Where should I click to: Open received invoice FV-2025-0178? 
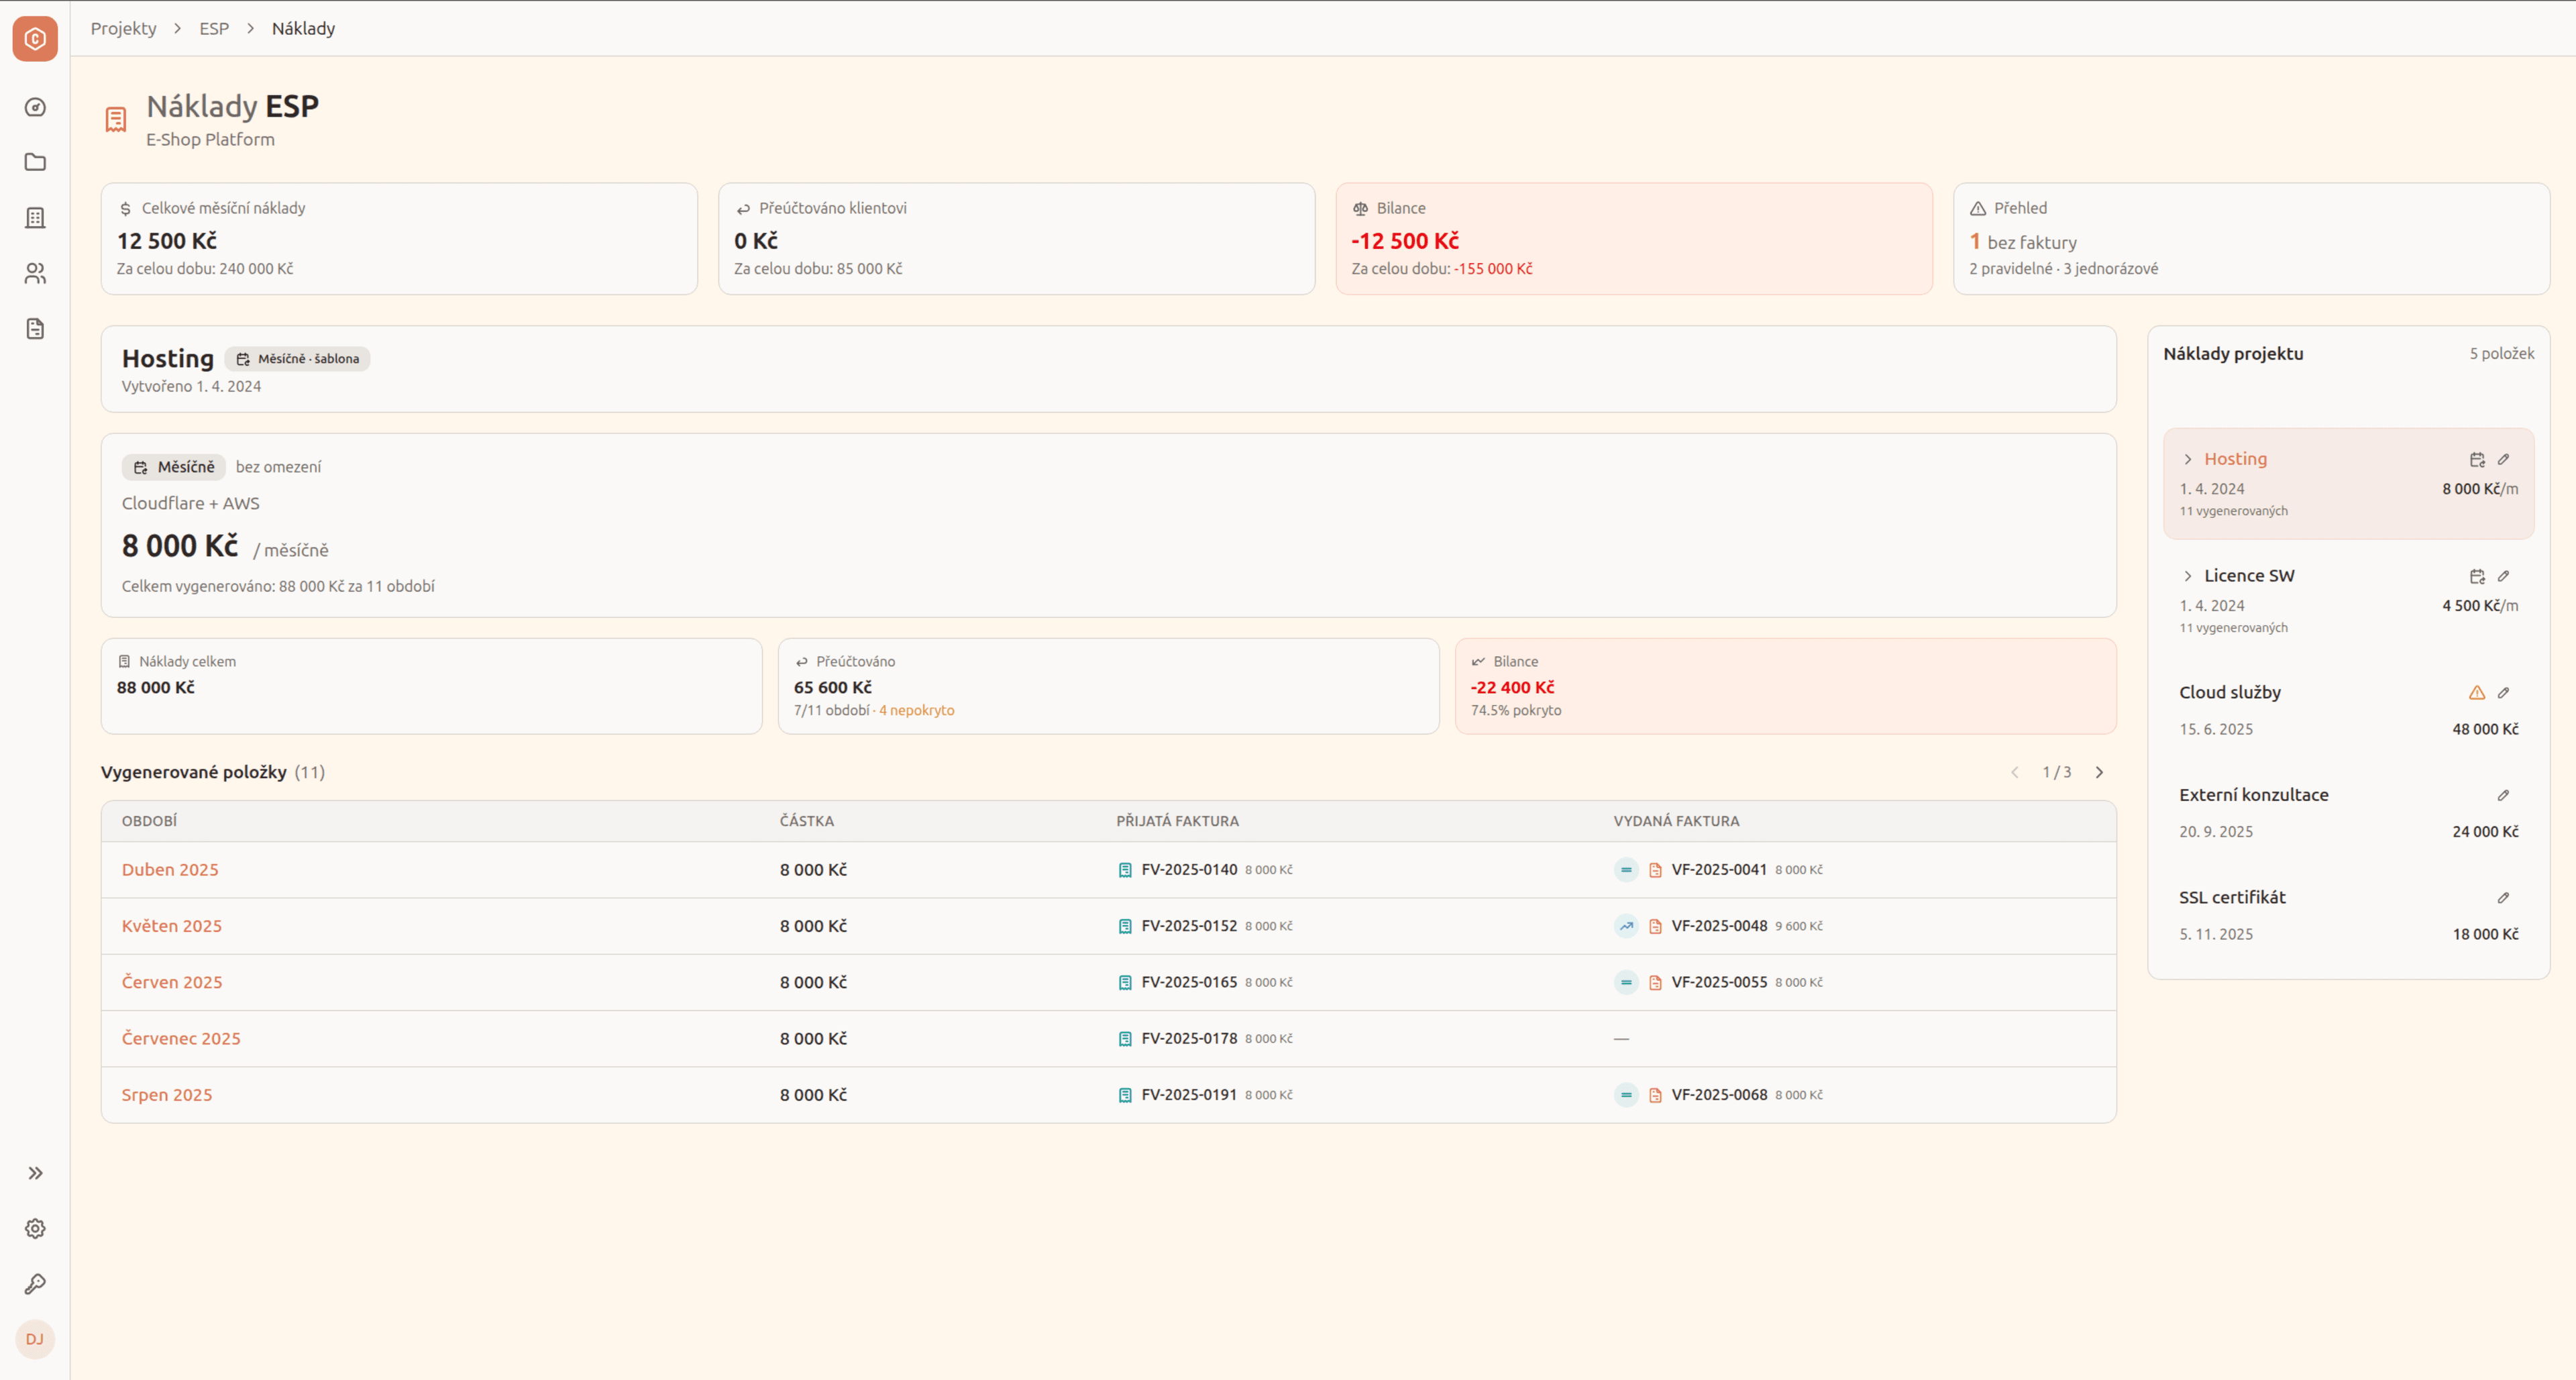pos(1188,1038)
